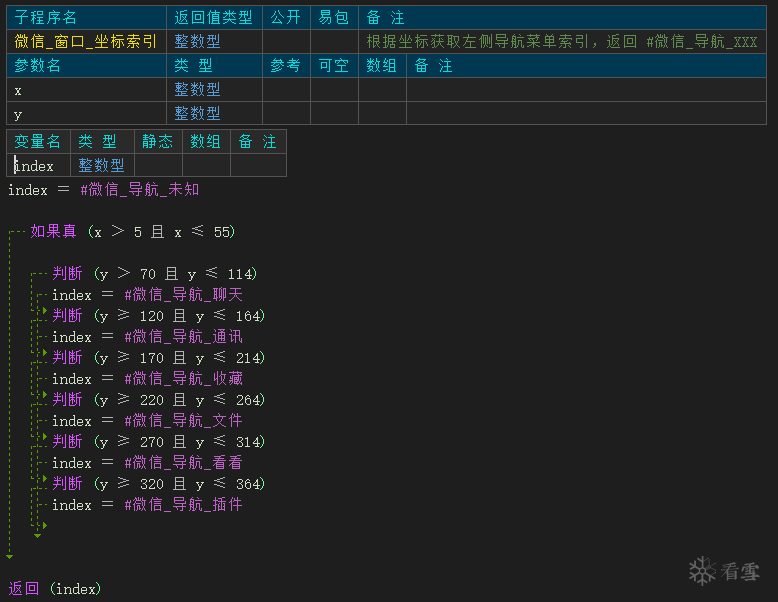Select parameter name x cell
778x602 pixels.
[86, 89]
